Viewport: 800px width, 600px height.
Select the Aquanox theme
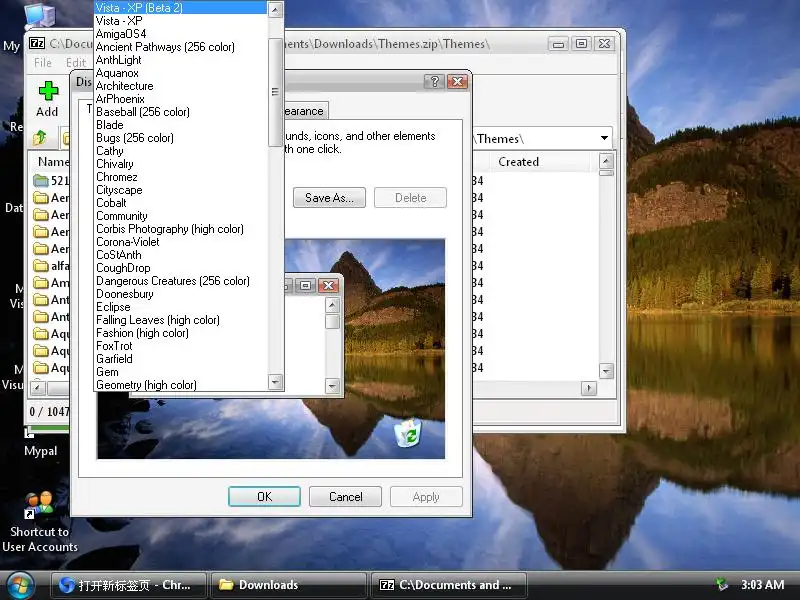tap(181, 73)
